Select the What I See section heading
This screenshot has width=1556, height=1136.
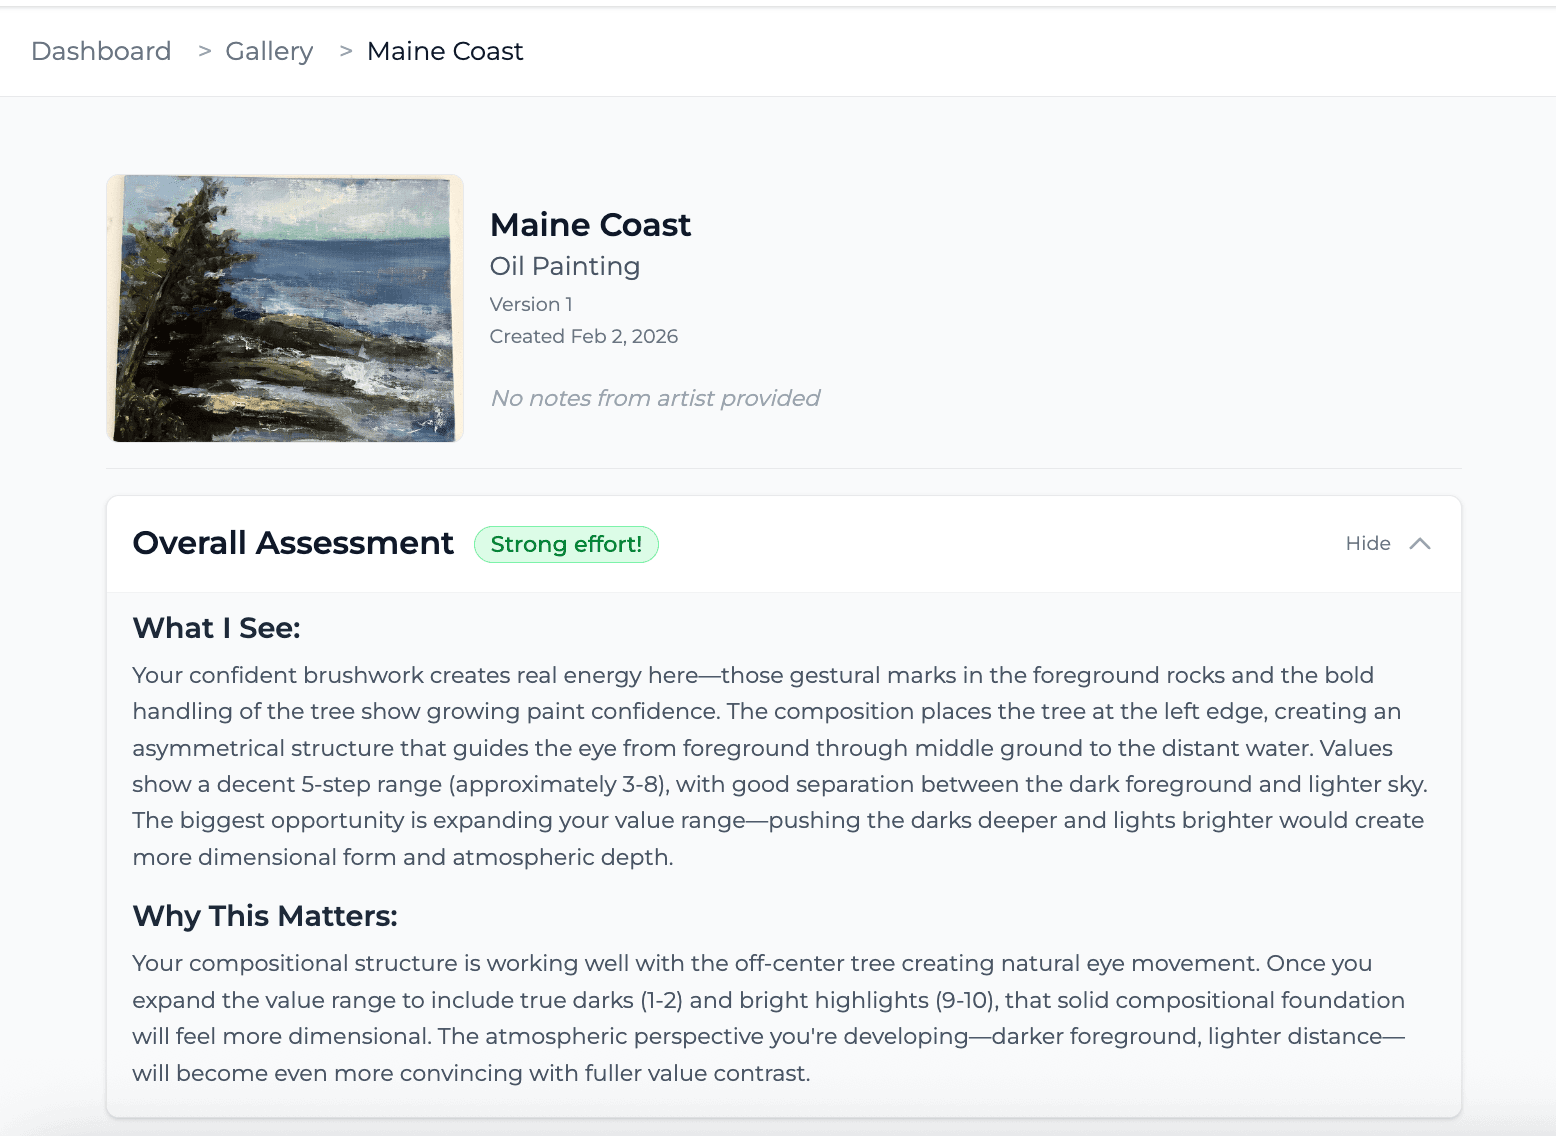tap(215, 628)
